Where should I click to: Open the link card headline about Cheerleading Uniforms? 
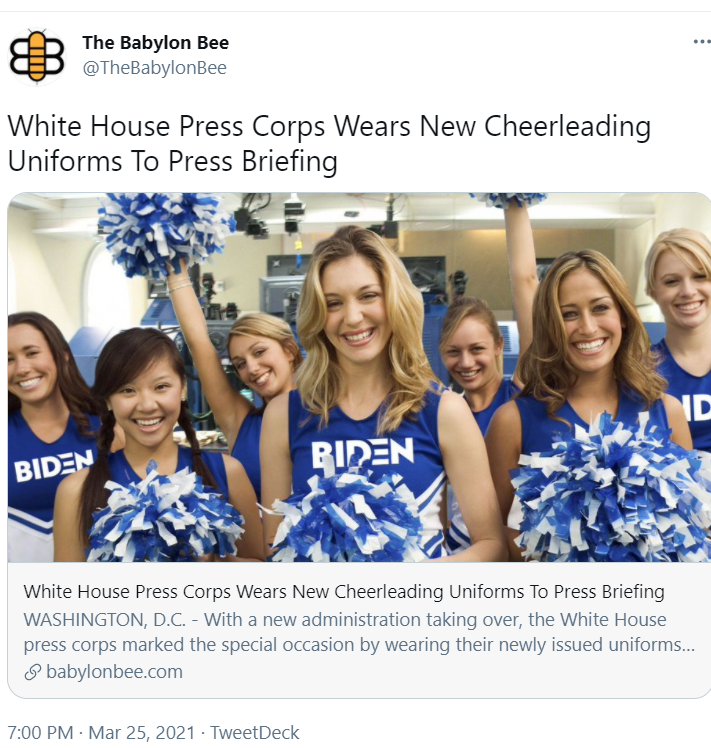(x=344, y=592)
